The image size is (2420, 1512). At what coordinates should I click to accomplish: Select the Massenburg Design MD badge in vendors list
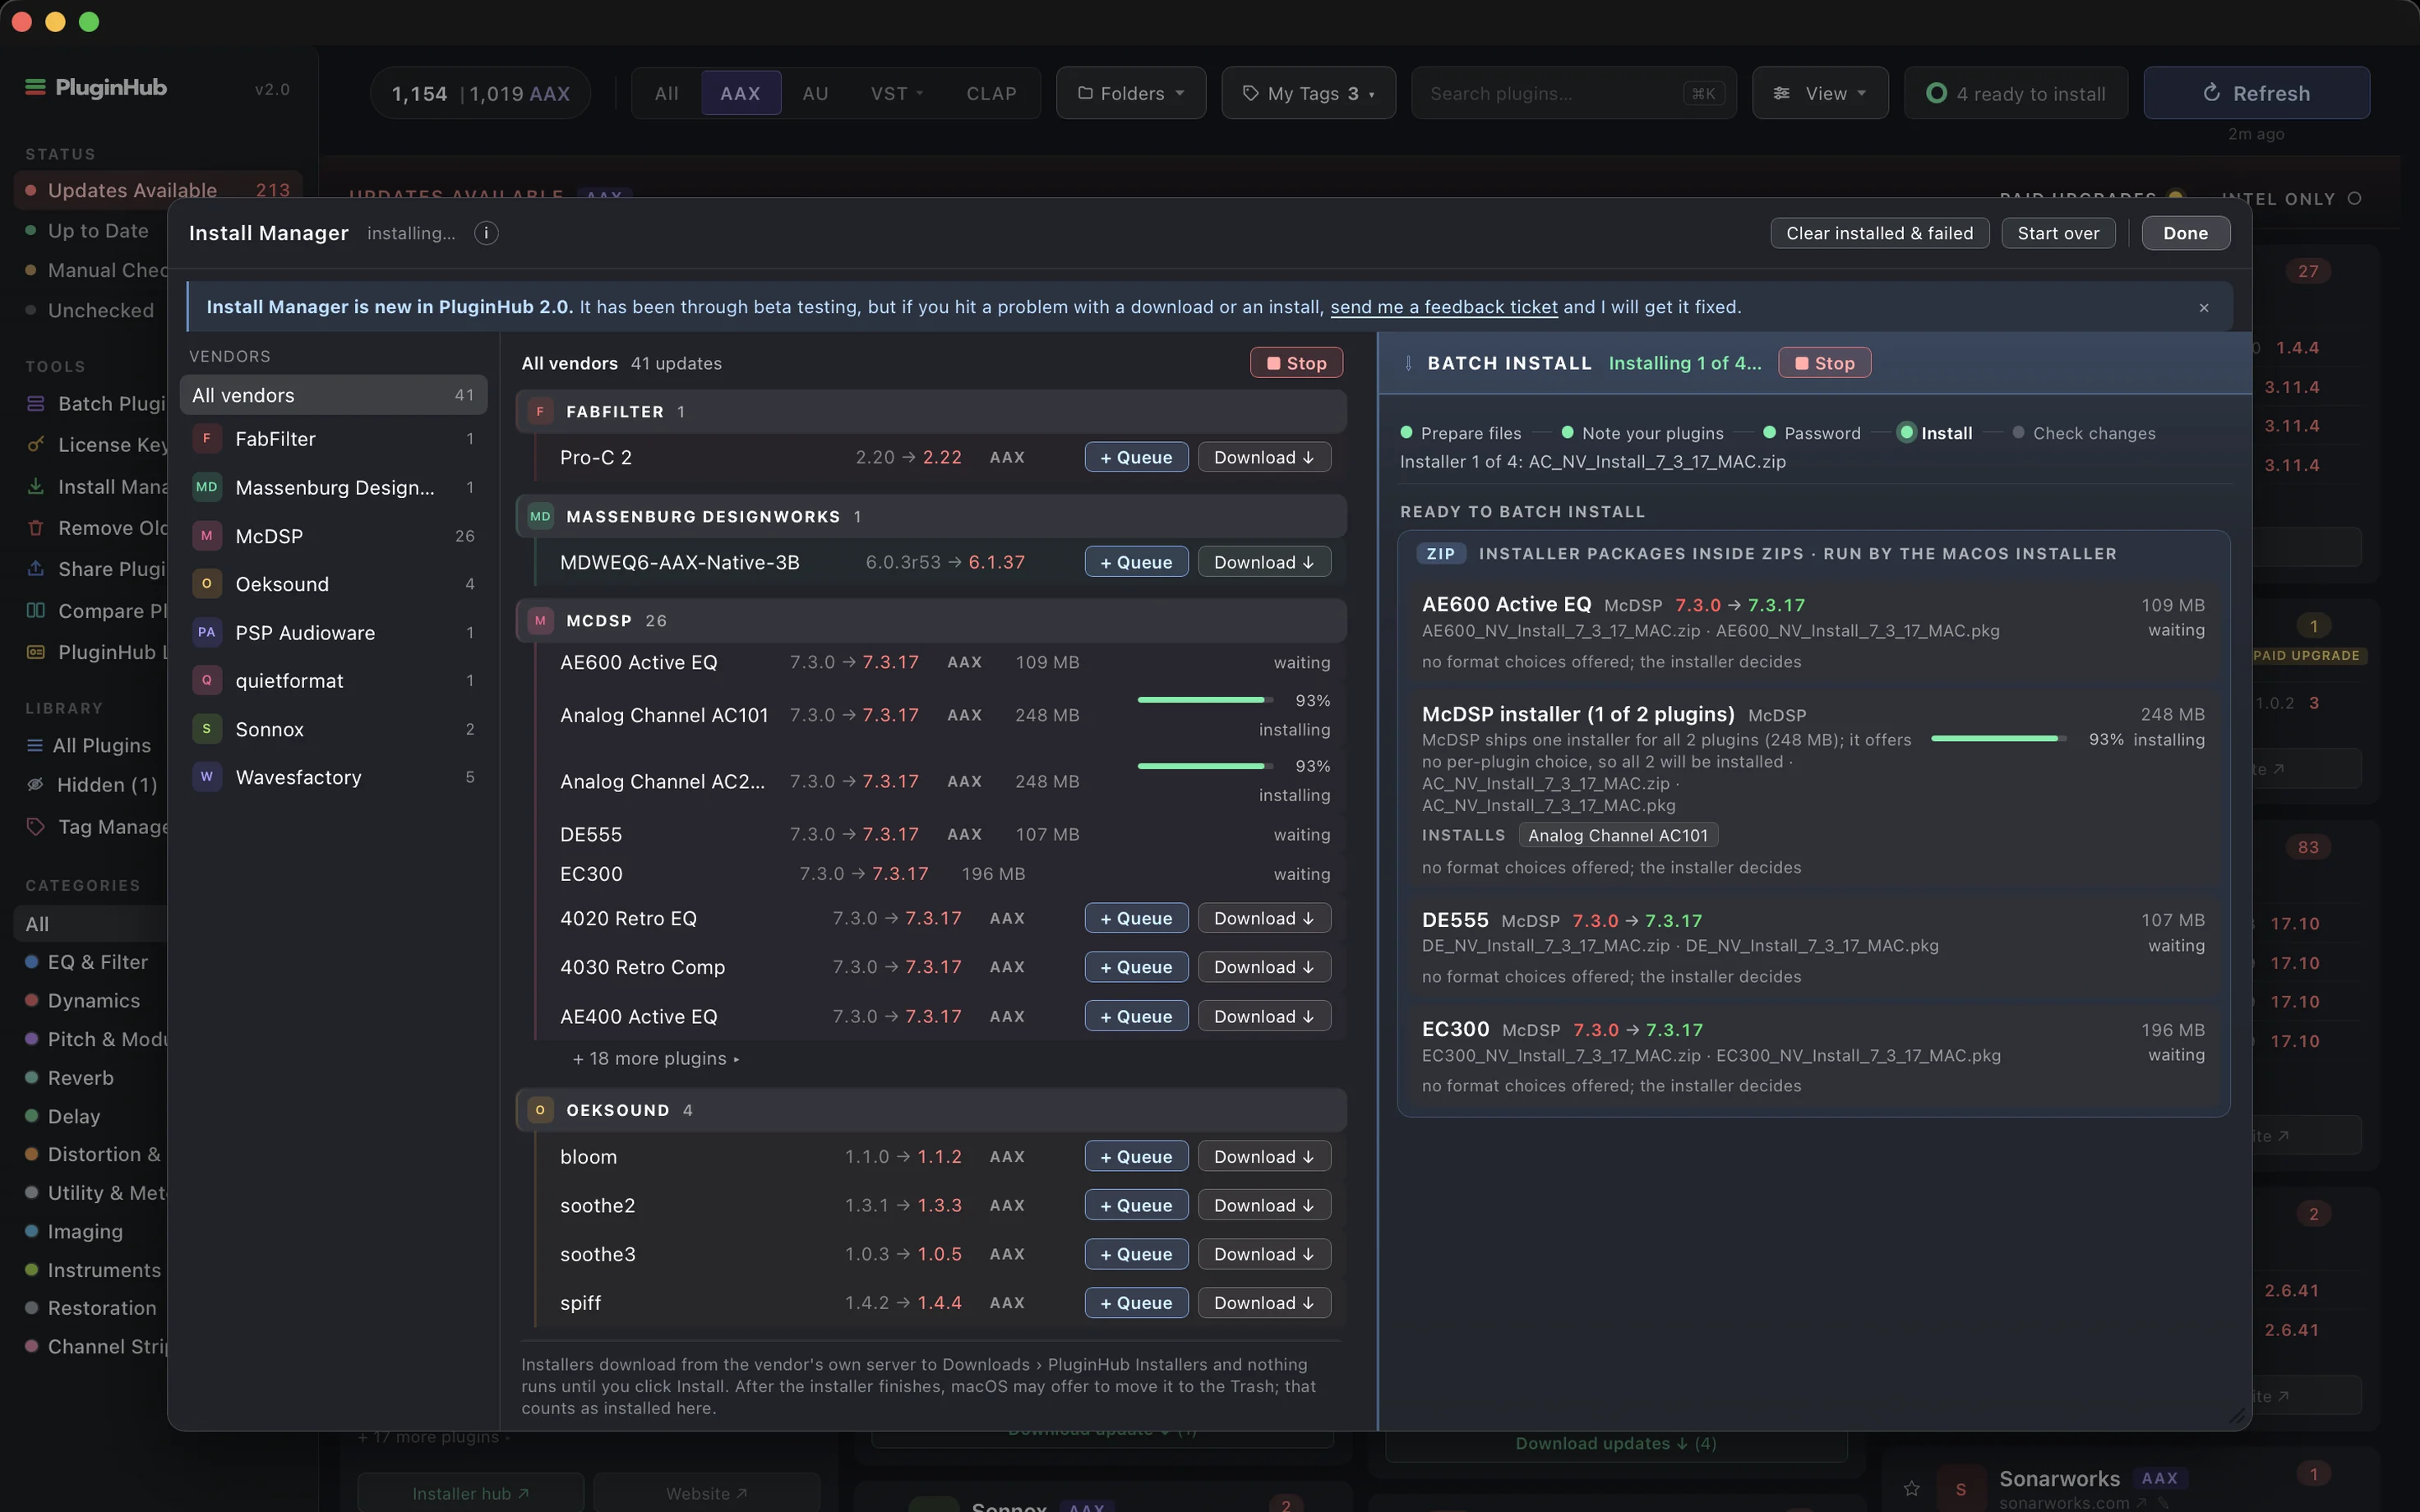tap(207, 488)
